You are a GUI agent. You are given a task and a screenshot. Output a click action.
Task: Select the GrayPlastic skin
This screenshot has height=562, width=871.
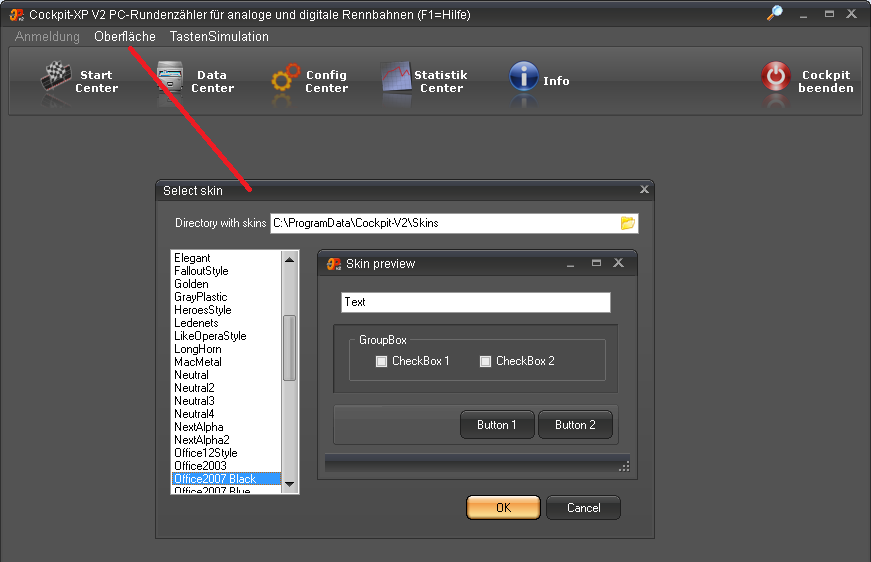coord(226,297)
